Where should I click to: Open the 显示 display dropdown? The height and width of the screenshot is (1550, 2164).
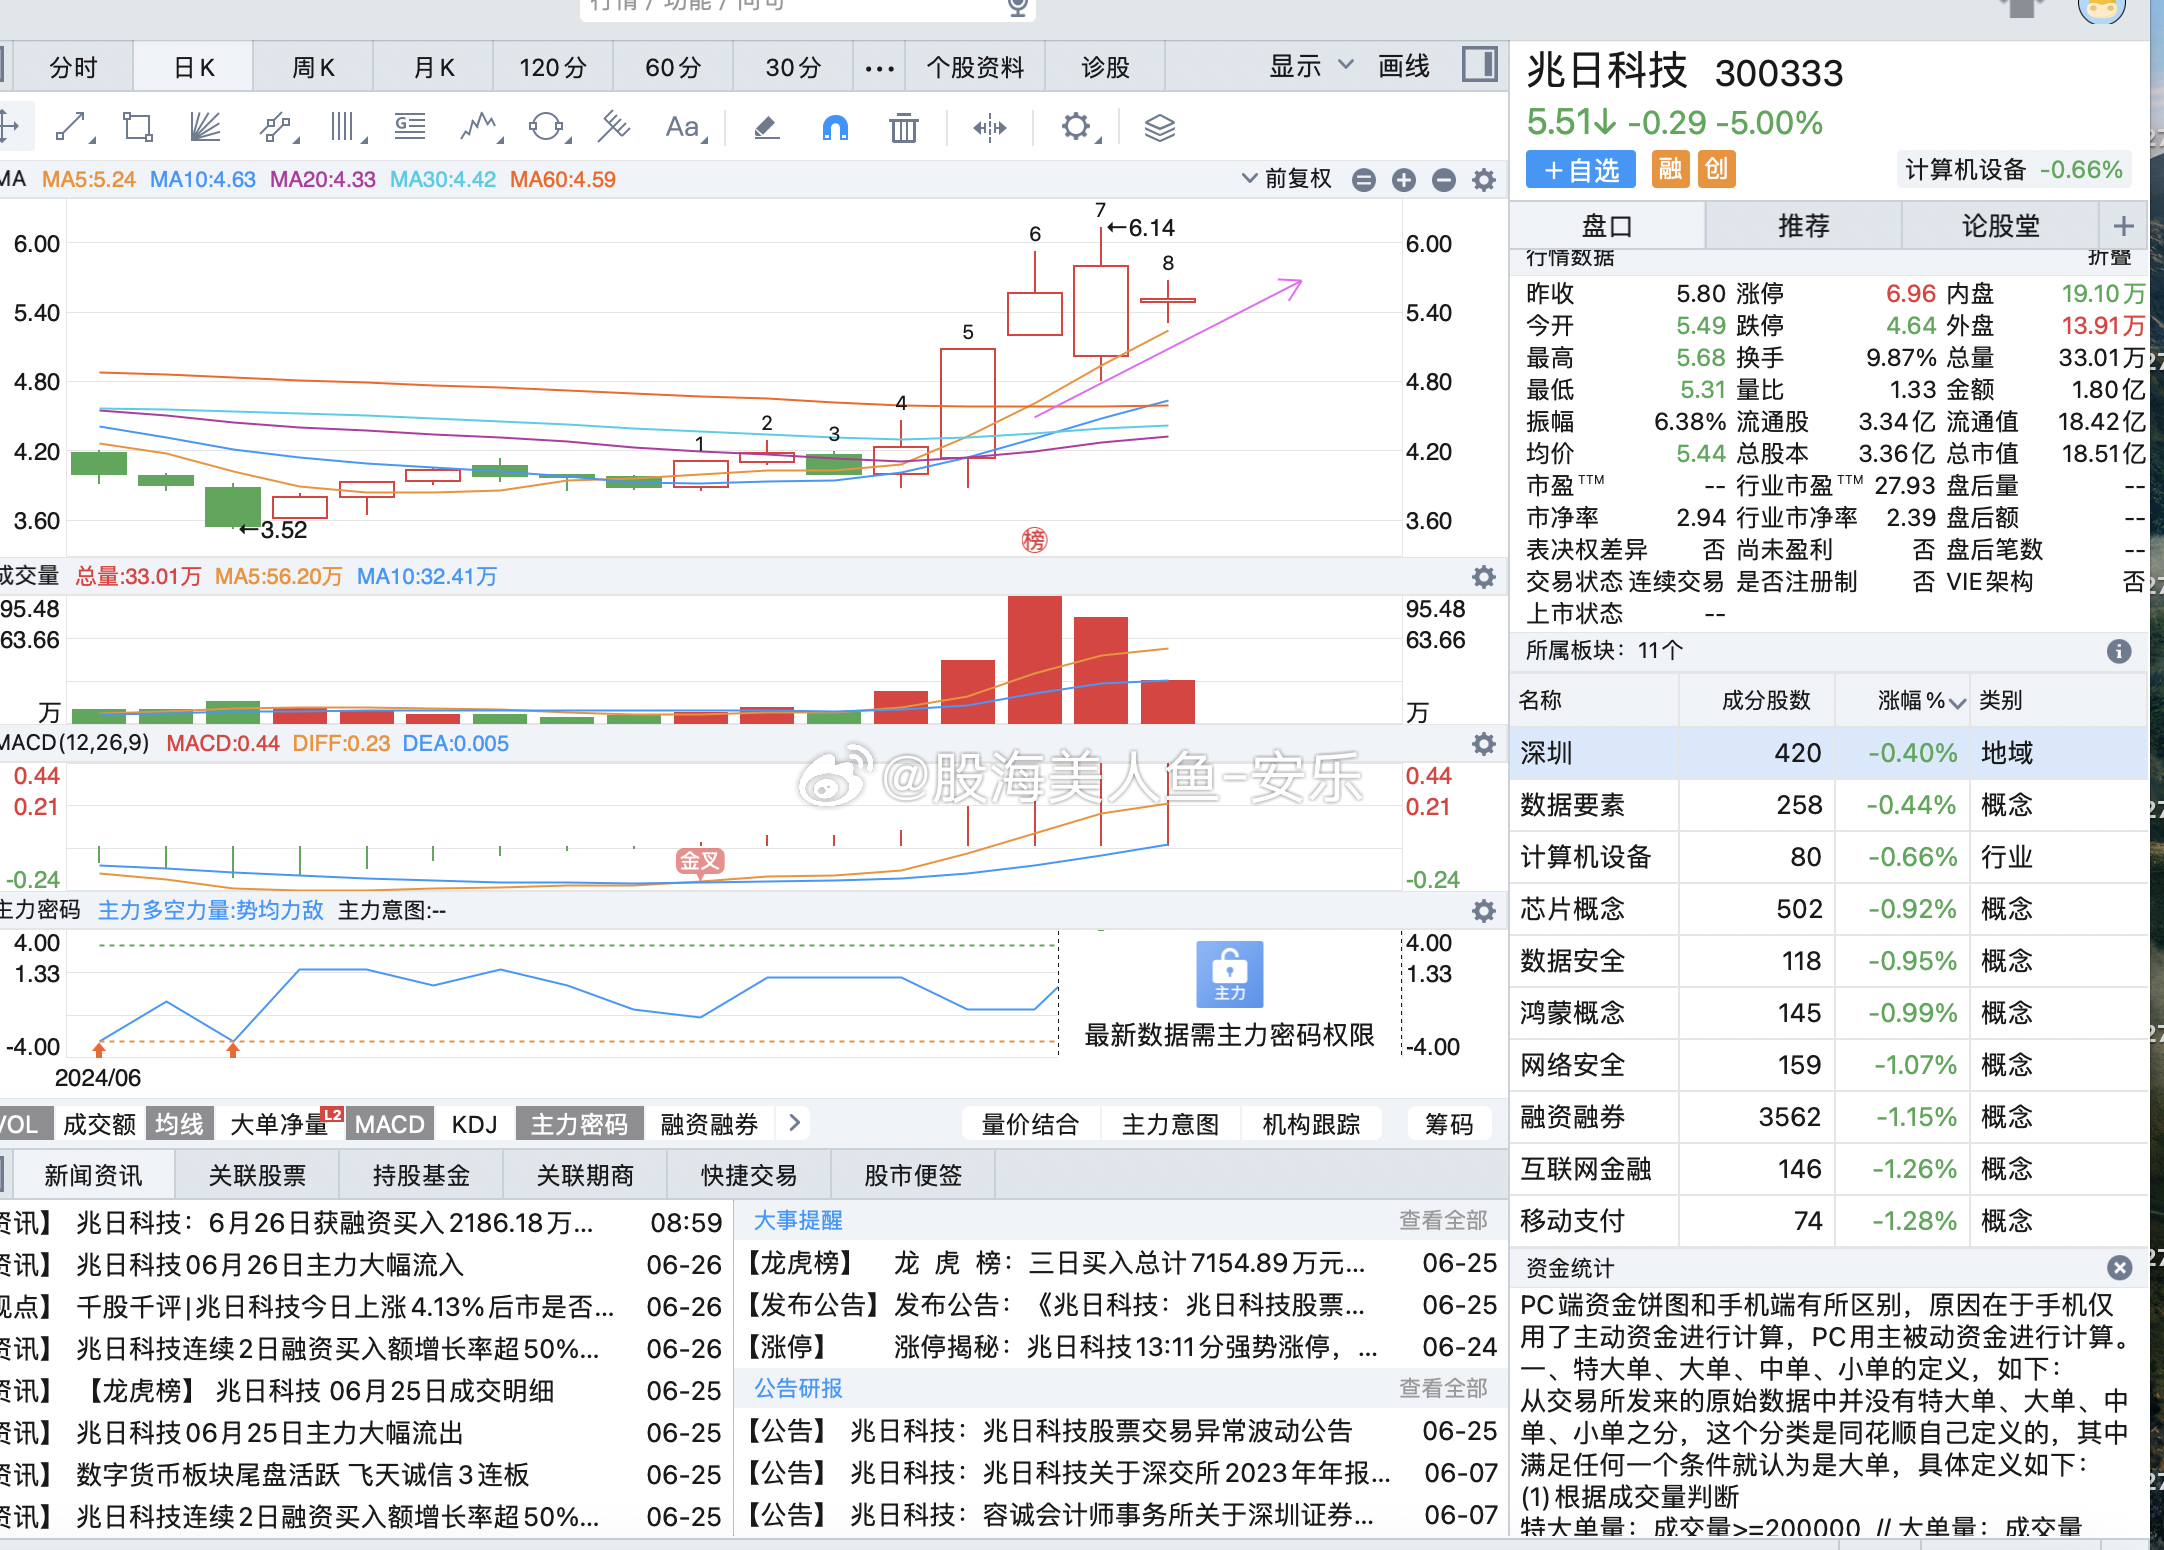[x=1310, y=66]
